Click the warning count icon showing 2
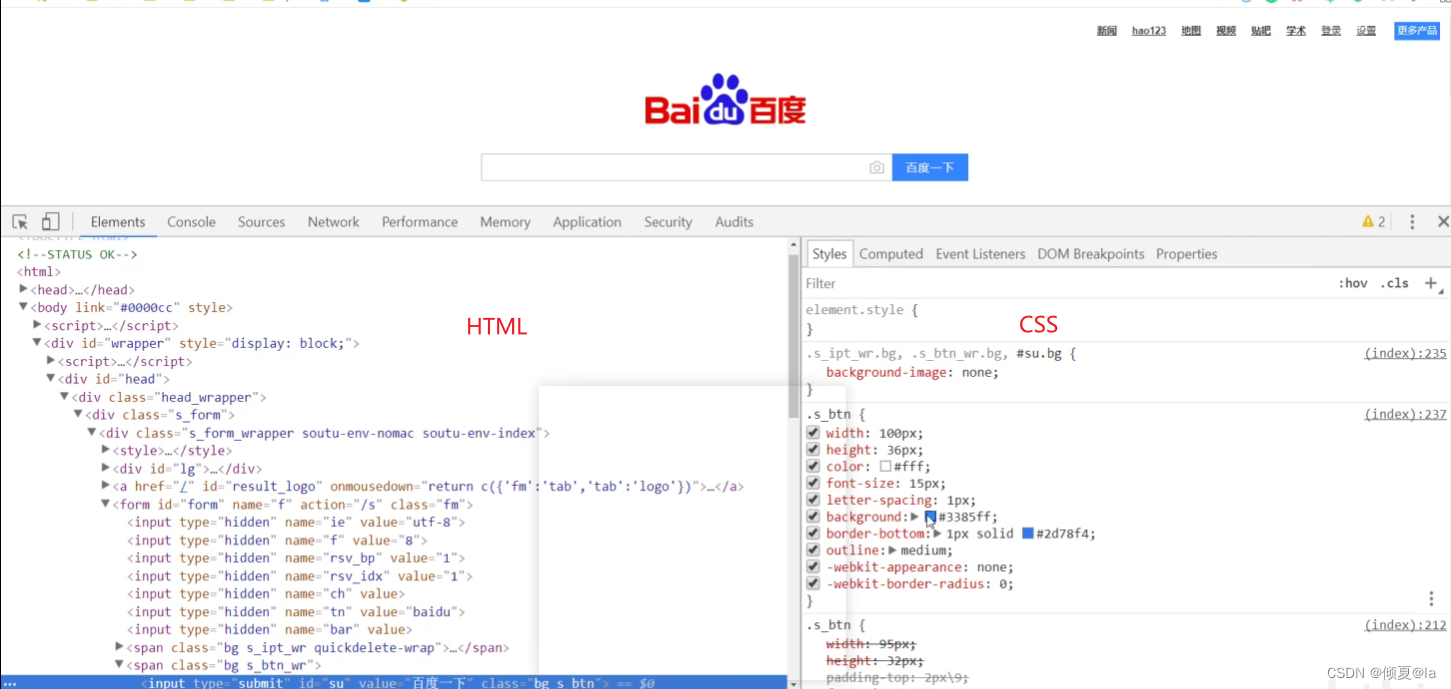This screenshot has width=1451, height=689. pyautogui.click(x=1374, y=222)
